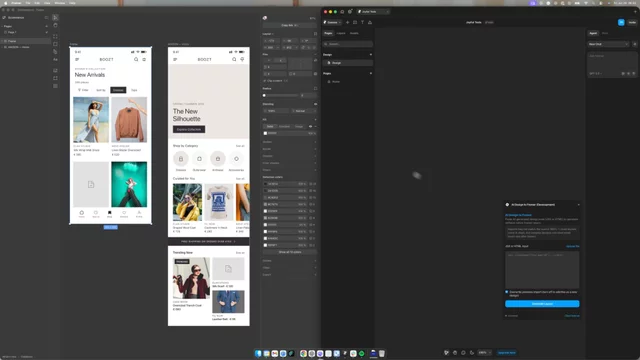Select the Pen tool in left toolbar
The height and width of the screenshot is (360, 640).
click(x=56, y=52)
